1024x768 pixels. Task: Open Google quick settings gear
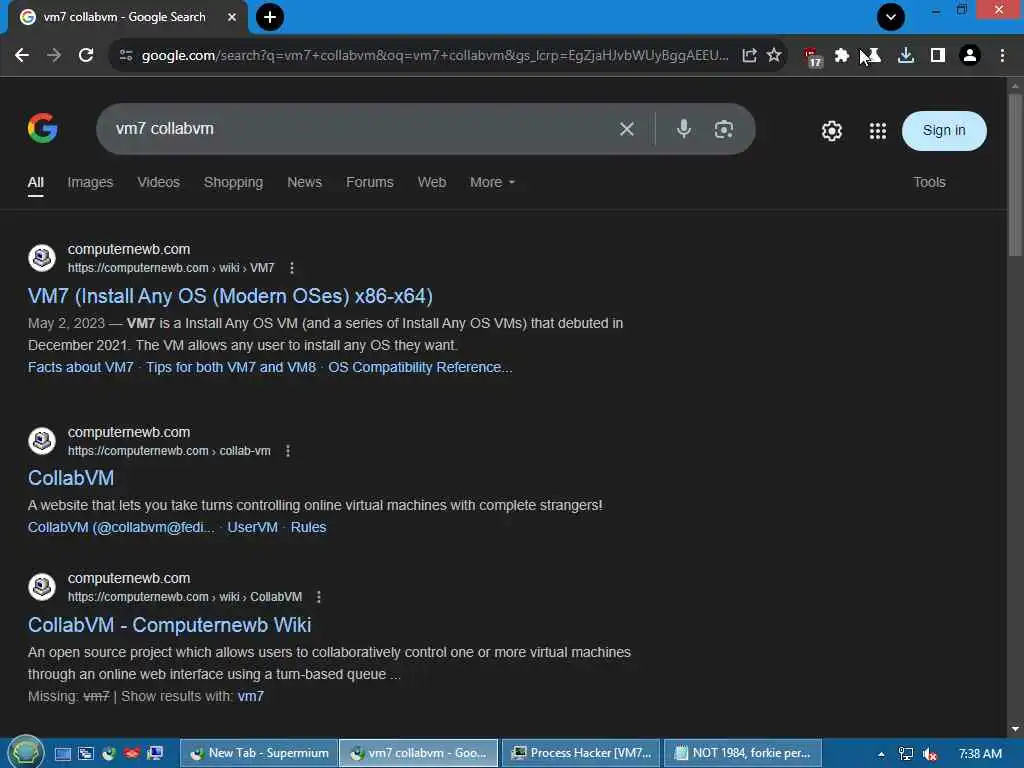831,131
